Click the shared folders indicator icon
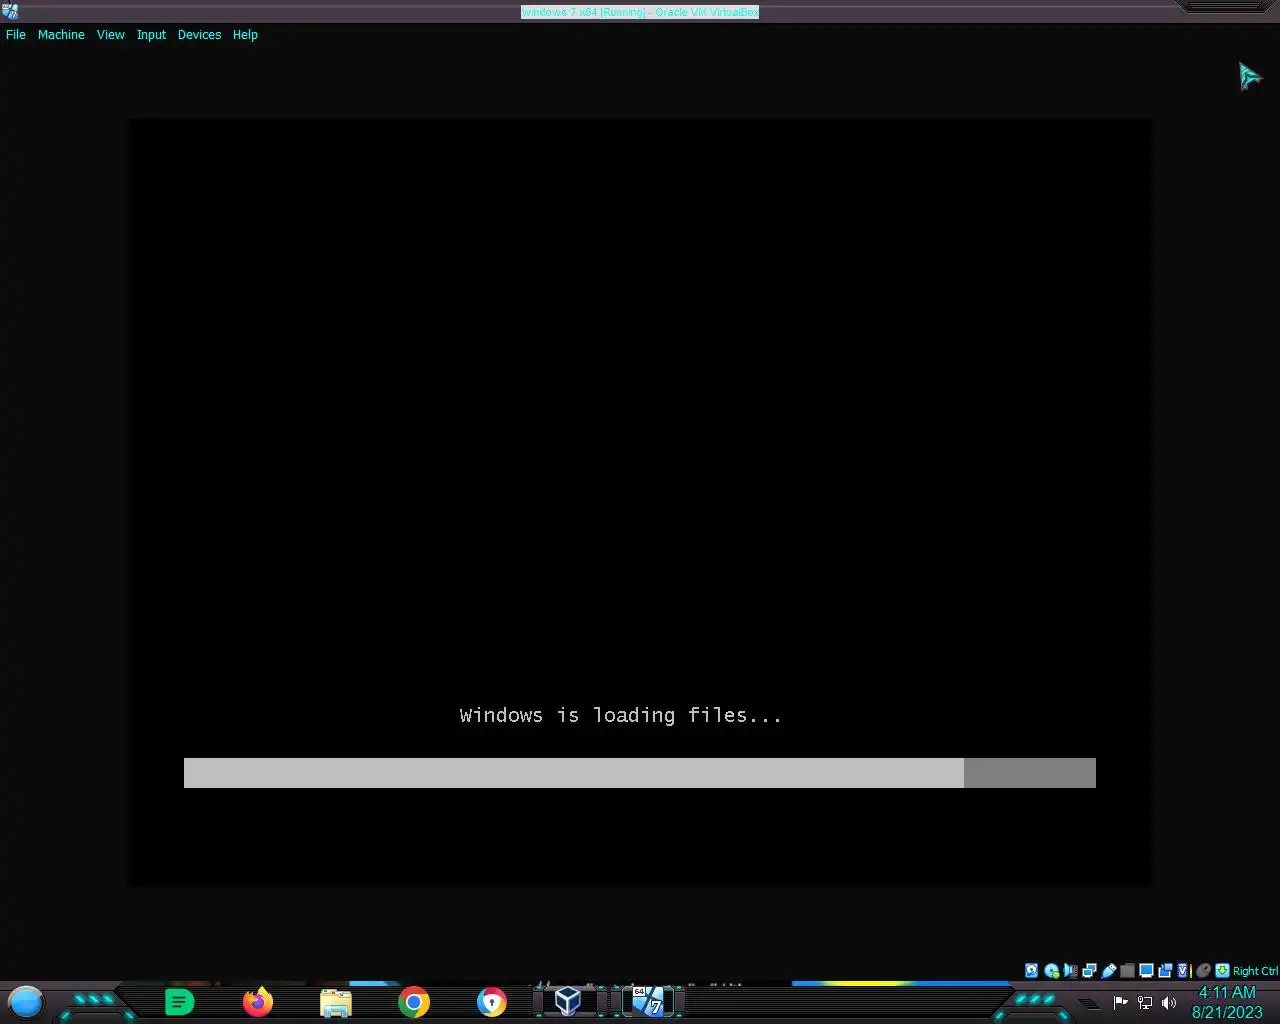1280x1024 pixels. click(x=1127, y=970)
